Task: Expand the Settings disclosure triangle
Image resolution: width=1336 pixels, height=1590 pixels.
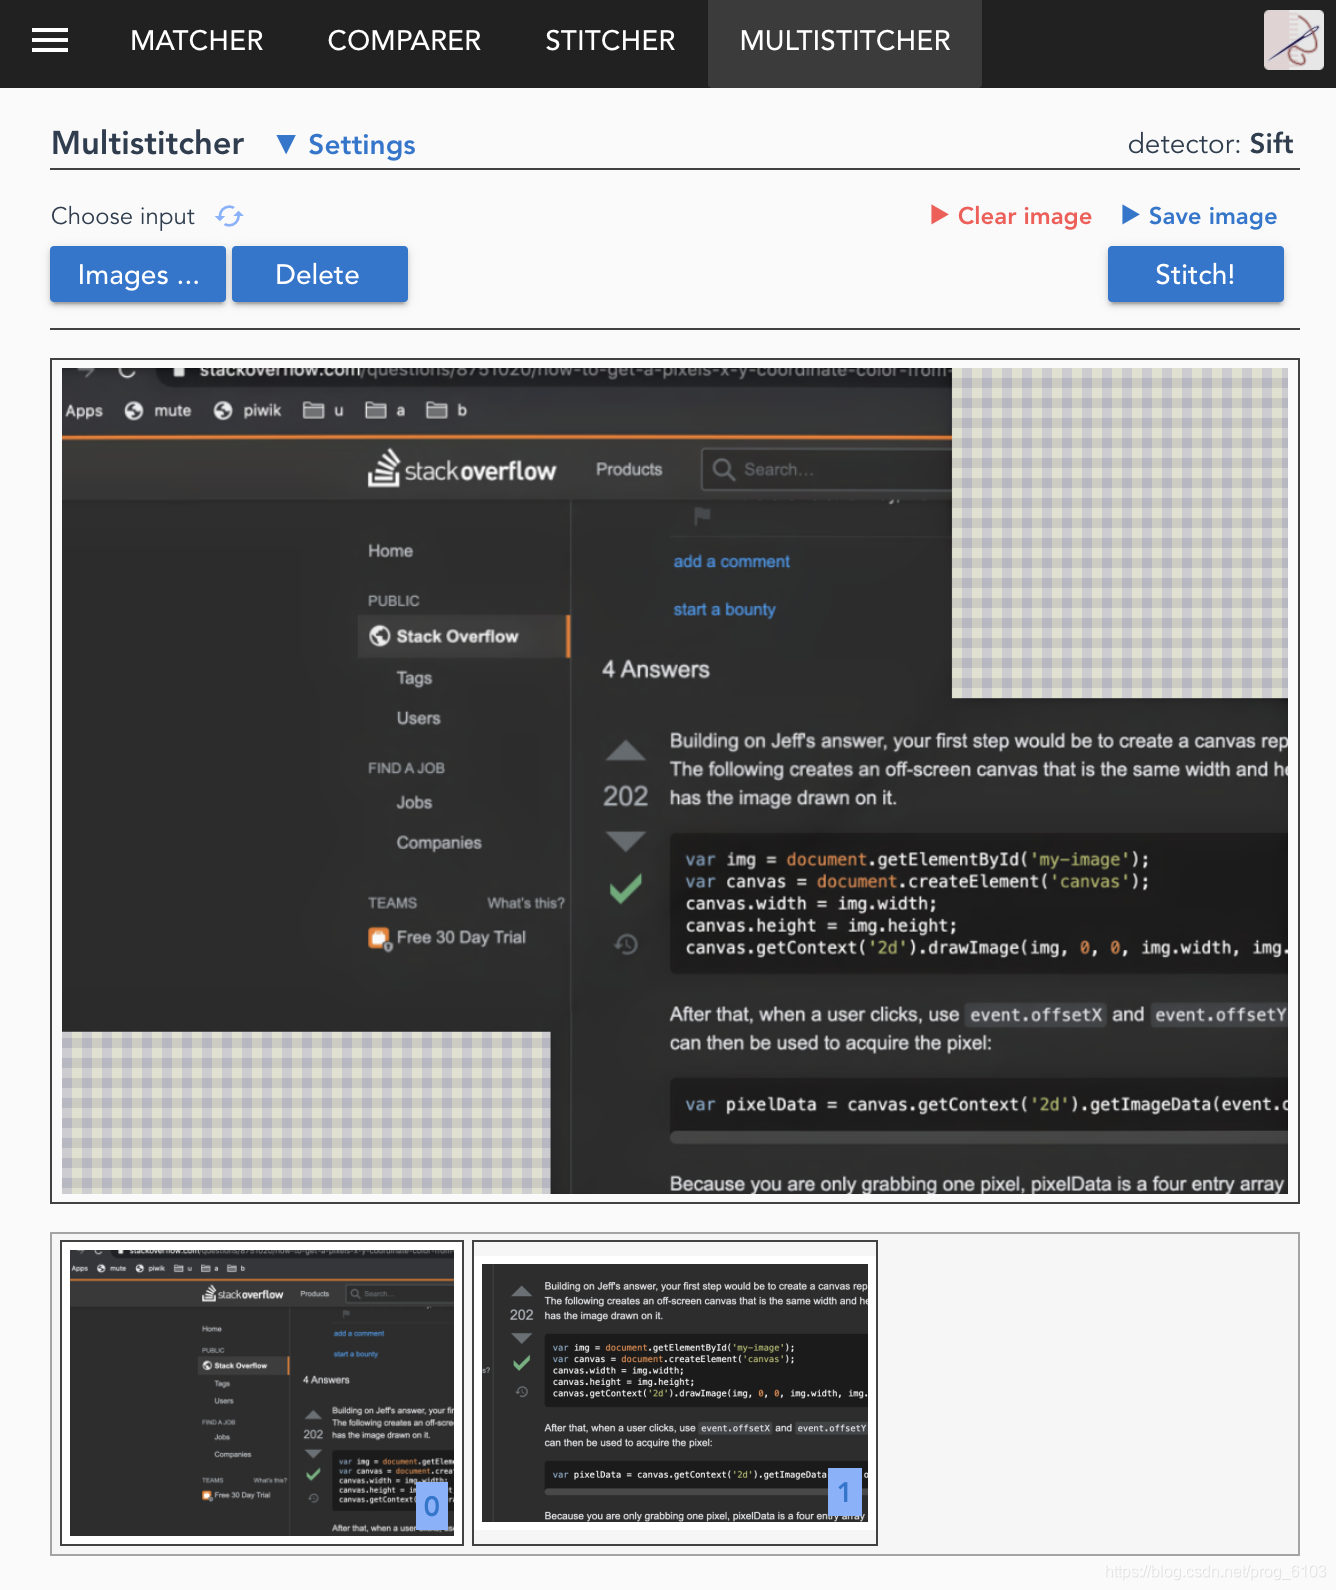Action: point(286,145)
